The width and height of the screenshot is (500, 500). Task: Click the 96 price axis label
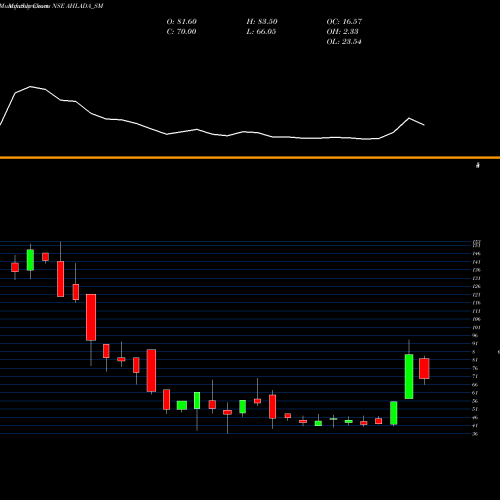coord(475,336)
